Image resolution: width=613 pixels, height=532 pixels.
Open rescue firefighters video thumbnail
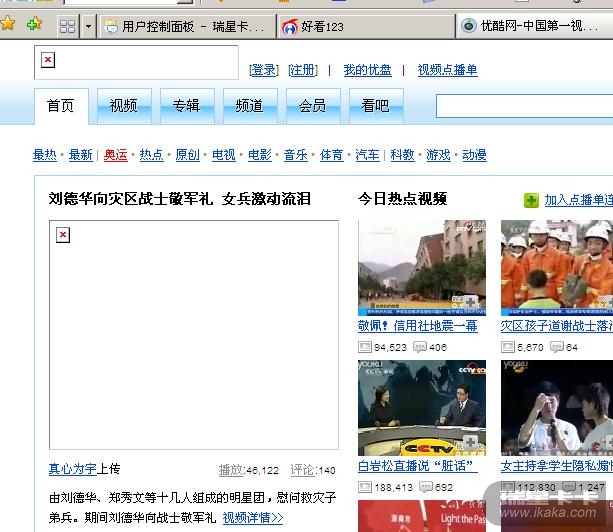tap(556, 266)
